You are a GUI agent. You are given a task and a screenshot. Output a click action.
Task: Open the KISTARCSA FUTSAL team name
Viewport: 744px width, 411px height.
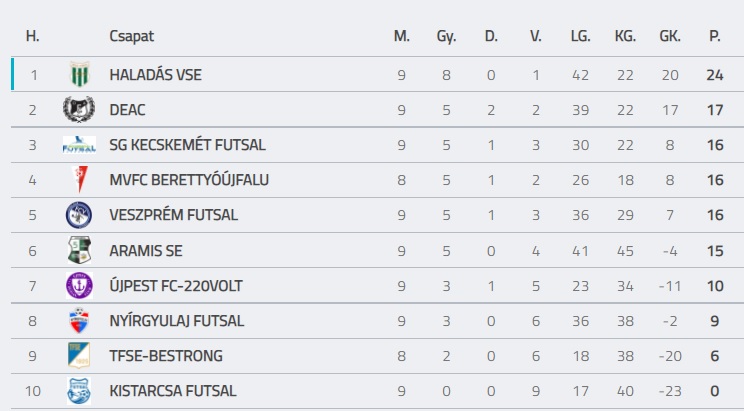tap(173, 391)
